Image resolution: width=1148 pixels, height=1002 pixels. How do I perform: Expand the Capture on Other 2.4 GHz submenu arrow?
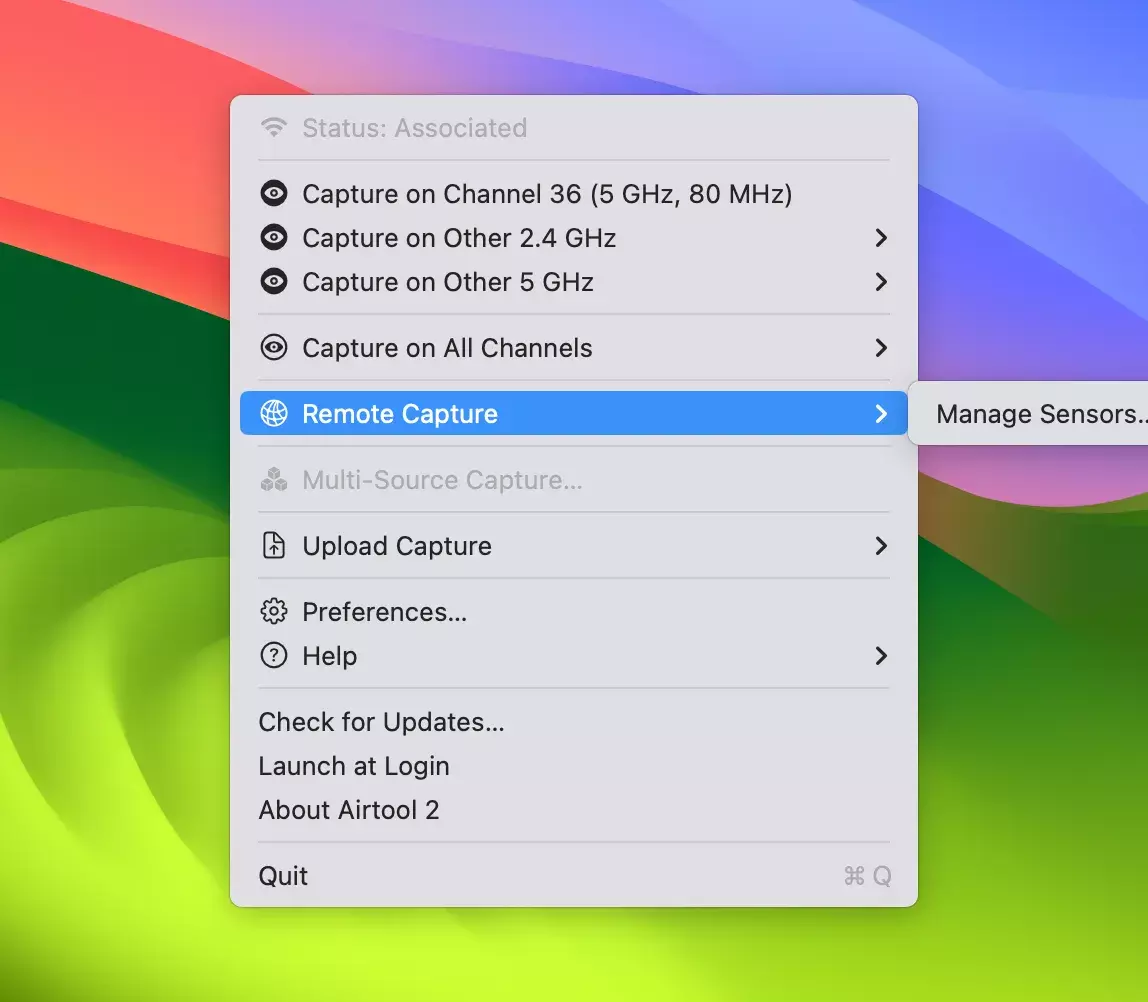coord(880,238)
